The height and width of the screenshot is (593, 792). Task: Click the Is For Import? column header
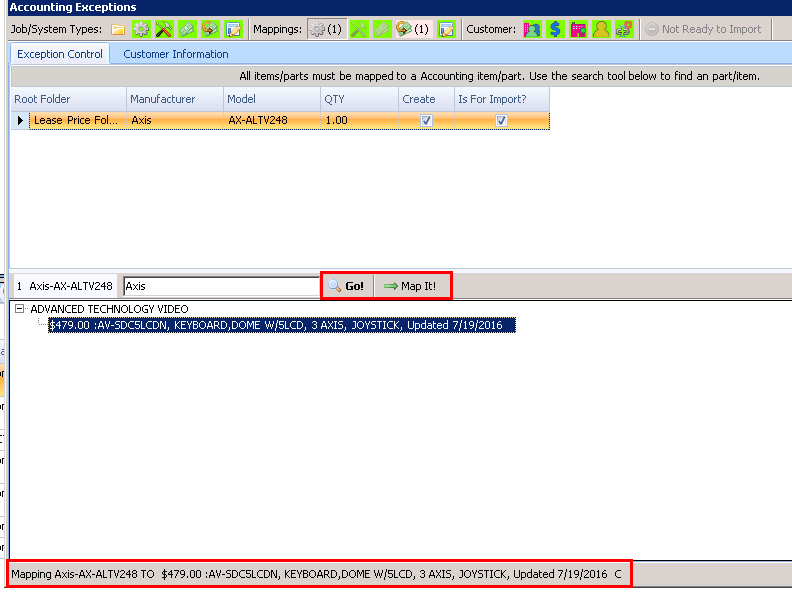(x=502, y=99)
